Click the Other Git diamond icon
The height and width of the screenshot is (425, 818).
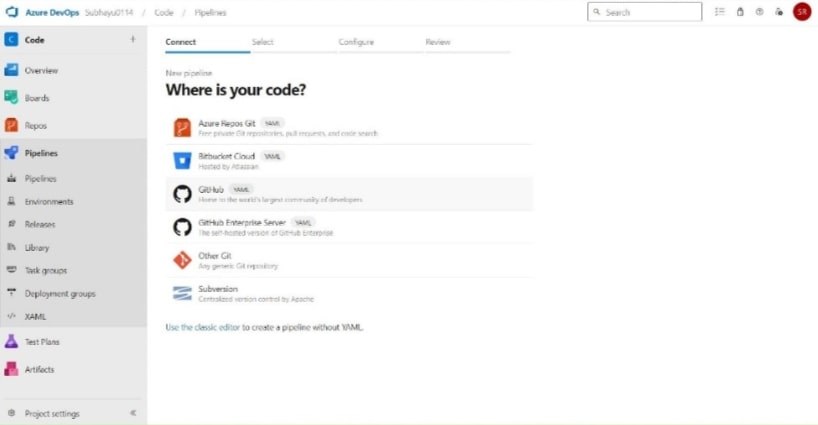pos(182,260)
